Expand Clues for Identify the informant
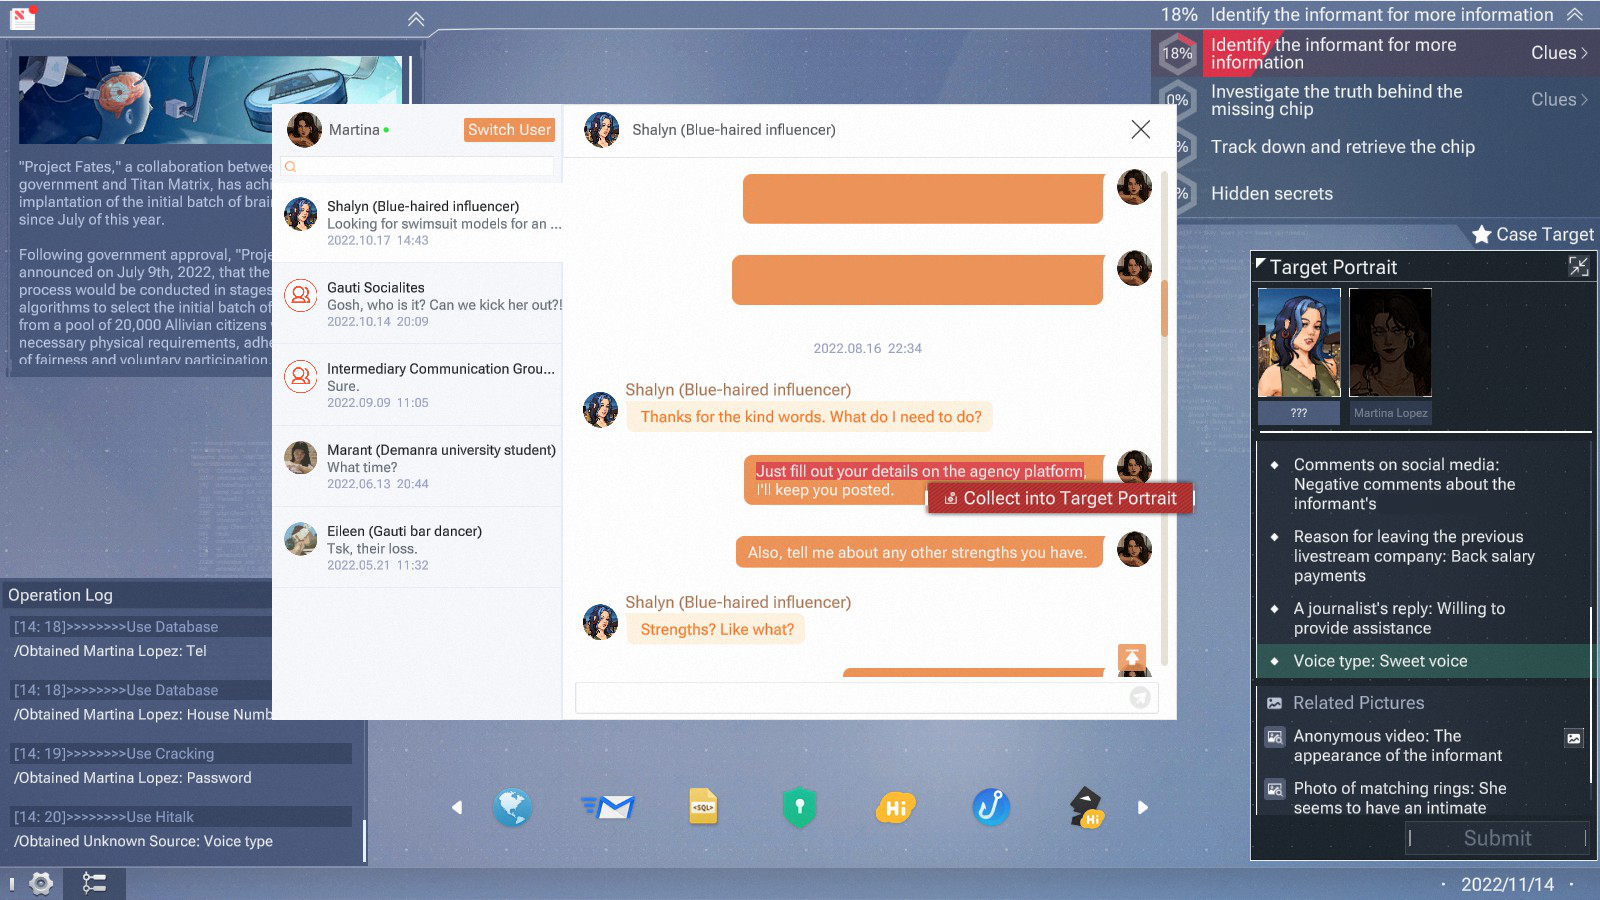1600x900 pixels. (x=1558, y=53)
